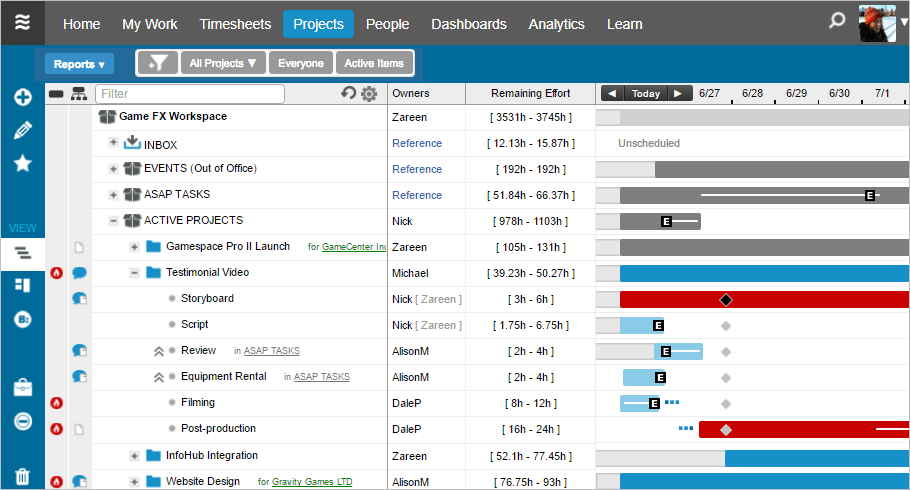Collapse the ACTIVE PROJECTS package
Viewport: 910px width, 490px height.
(x=113, y=221)
